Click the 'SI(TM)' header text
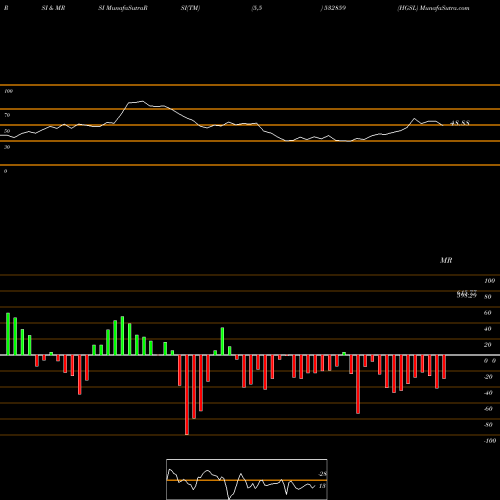This screenshot has width=500, height=500. point(190,8)
